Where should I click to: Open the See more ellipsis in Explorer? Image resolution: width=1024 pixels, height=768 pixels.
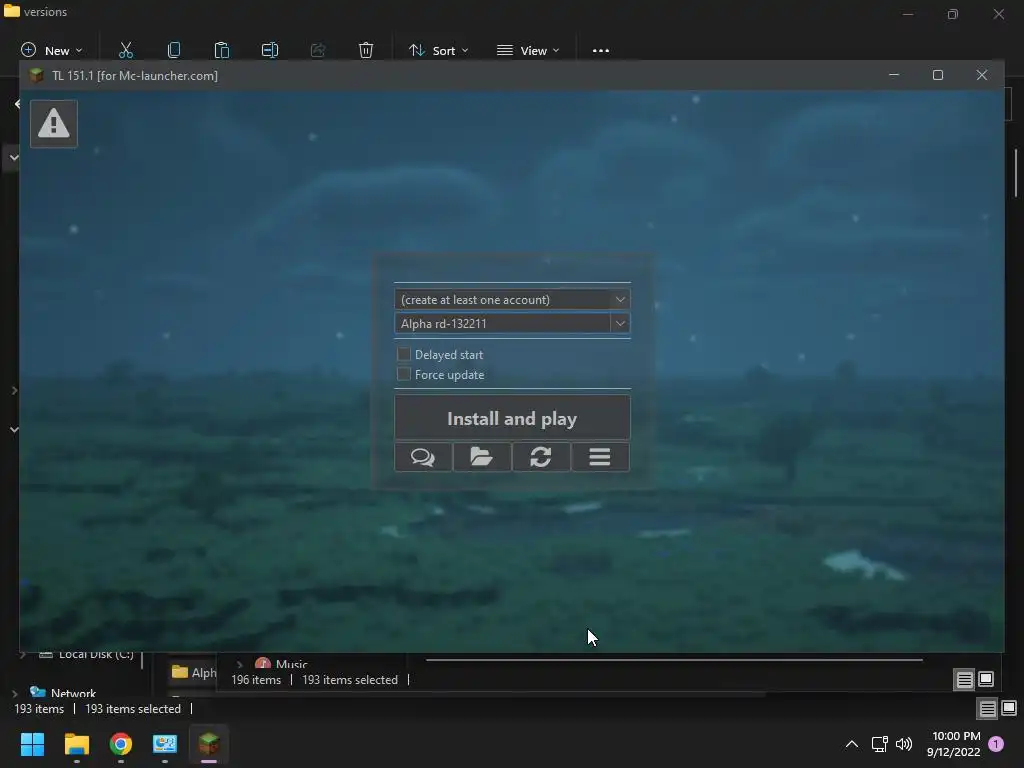(x=601, y=50)
